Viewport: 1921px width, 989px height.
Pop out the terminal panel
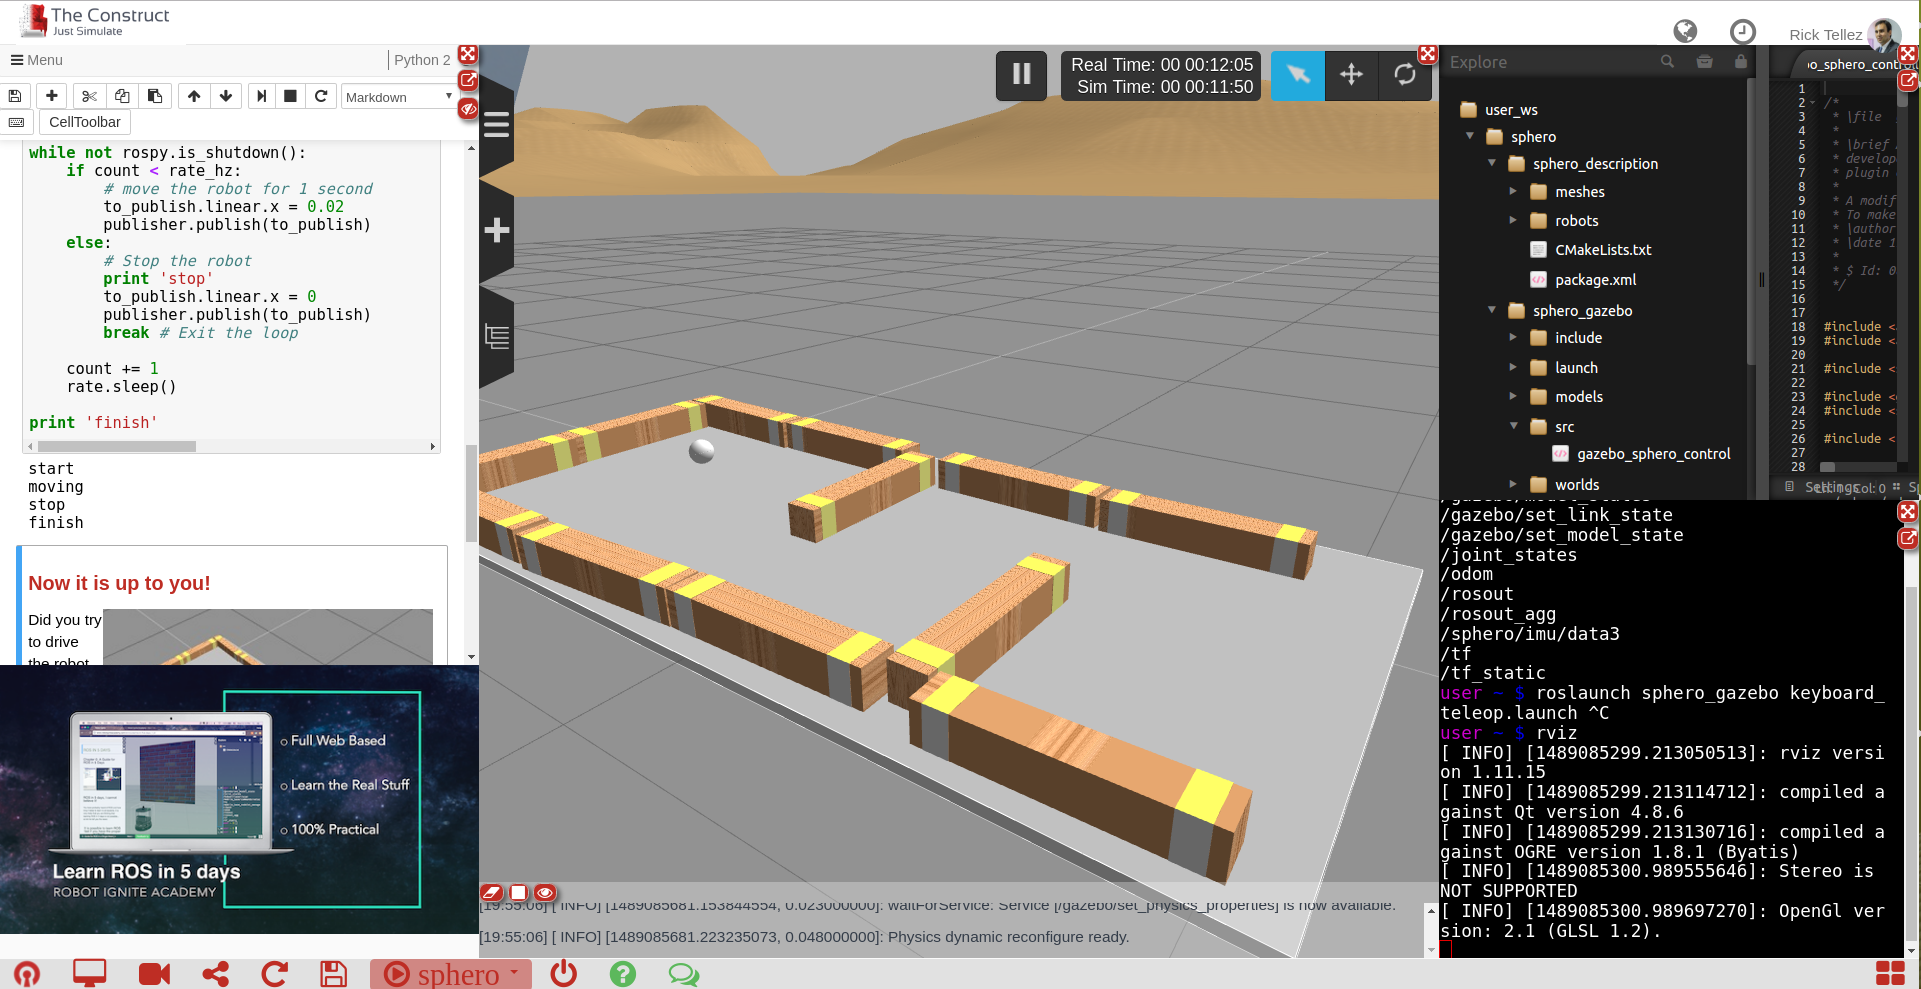1907,538
